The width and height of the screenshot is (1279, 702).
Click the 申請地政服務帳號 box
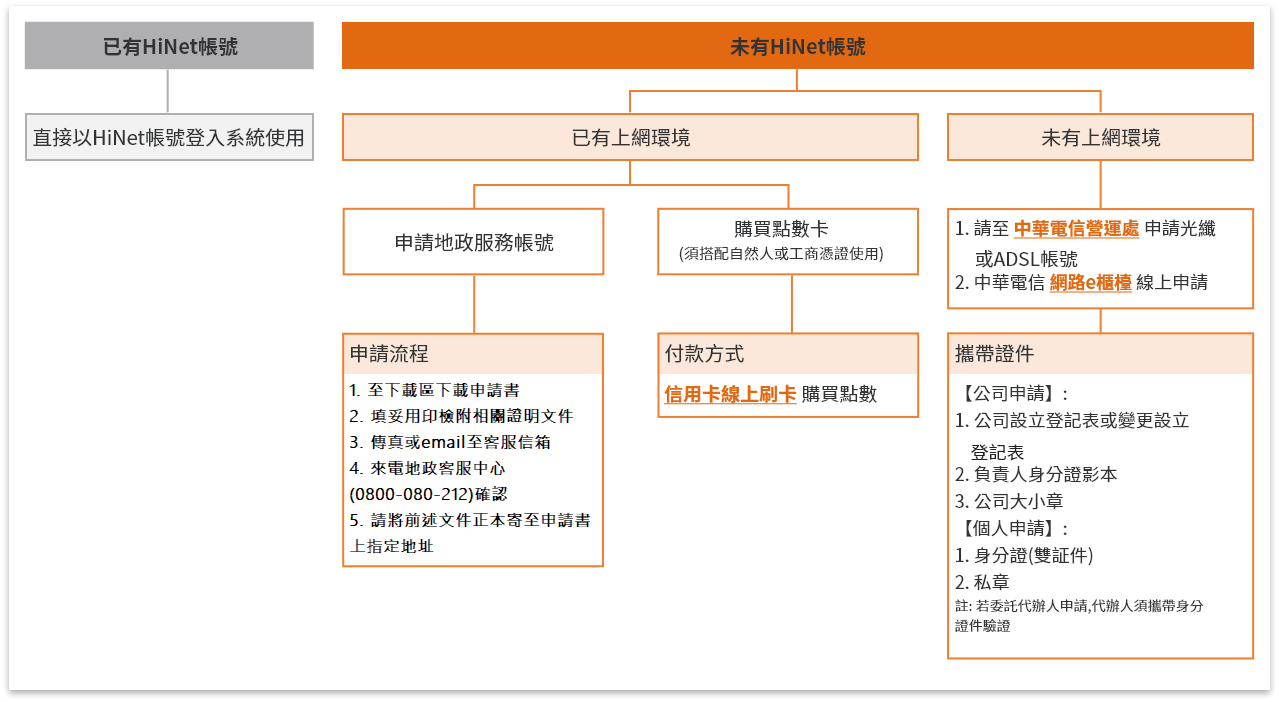(x=473, y=242)
